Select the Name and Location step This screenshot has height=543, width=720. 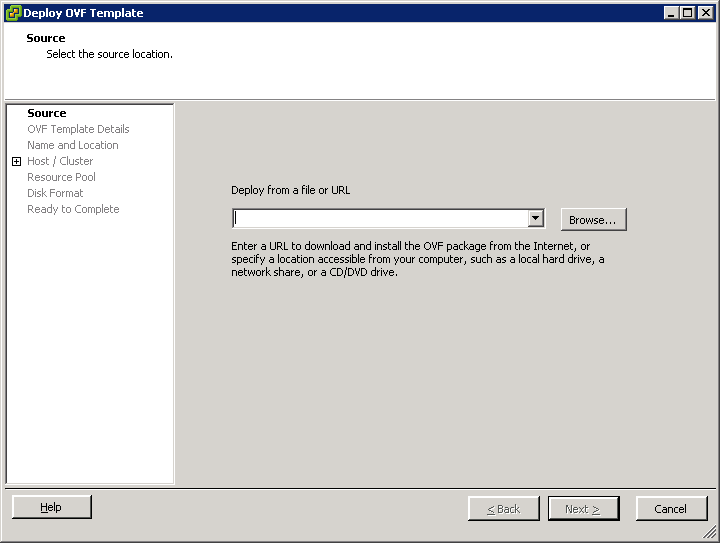pyautogui.click(x=73, y=145)
